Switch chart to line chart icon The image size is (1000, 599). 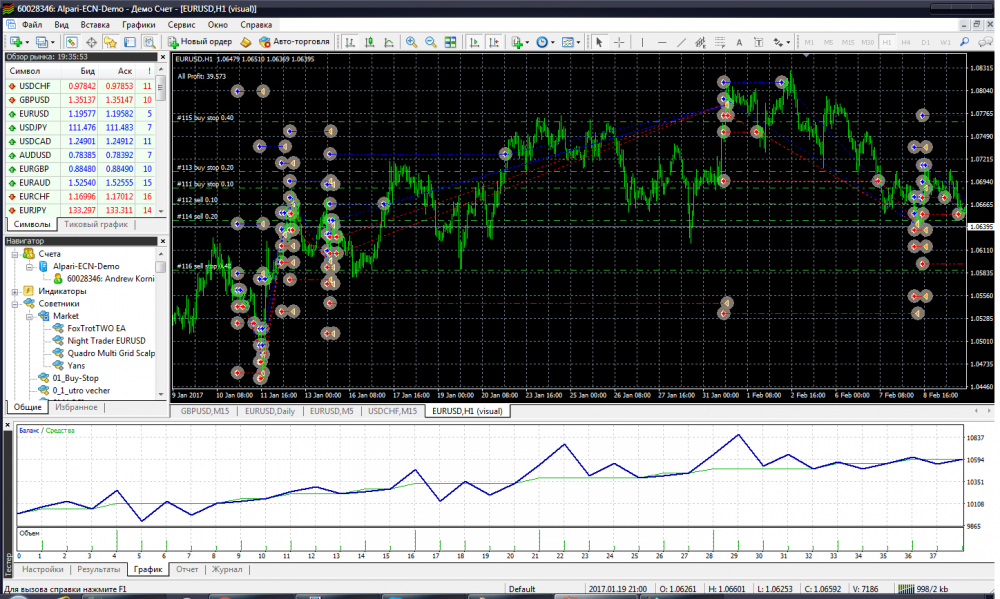[388, 42]
